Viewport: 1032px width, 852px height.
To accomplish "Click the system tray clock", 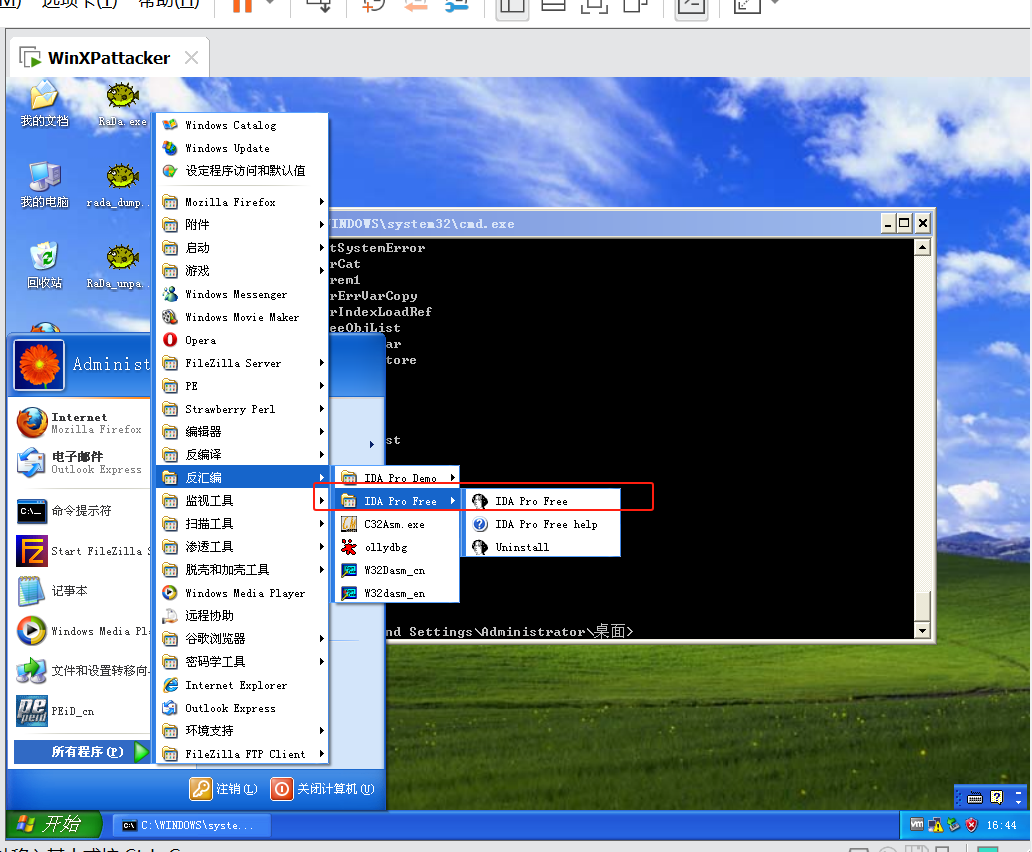I will (1001, 825).
